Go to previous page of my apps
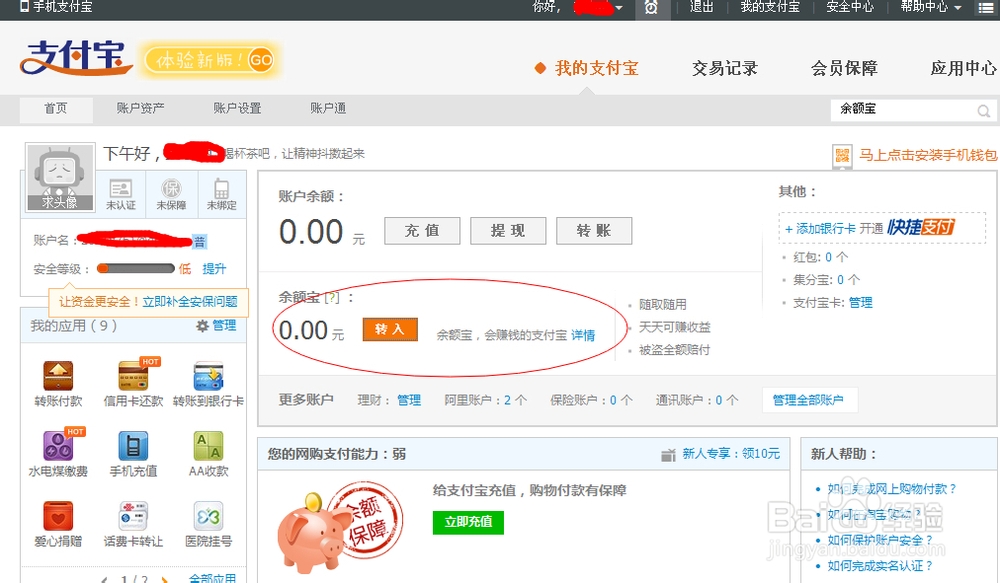This screenshot has width=1000, height=583. [105, 579]
